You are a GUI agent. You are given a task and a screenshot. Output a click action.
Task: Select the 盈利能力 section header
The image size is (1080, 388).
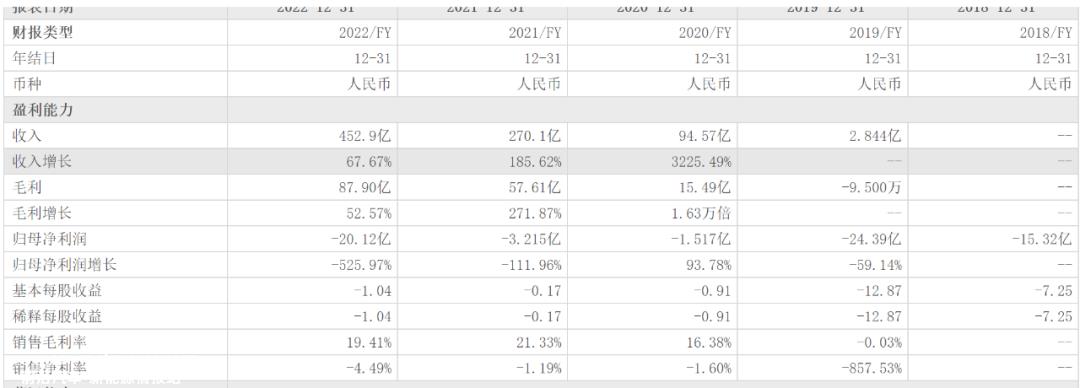point(42,110)
